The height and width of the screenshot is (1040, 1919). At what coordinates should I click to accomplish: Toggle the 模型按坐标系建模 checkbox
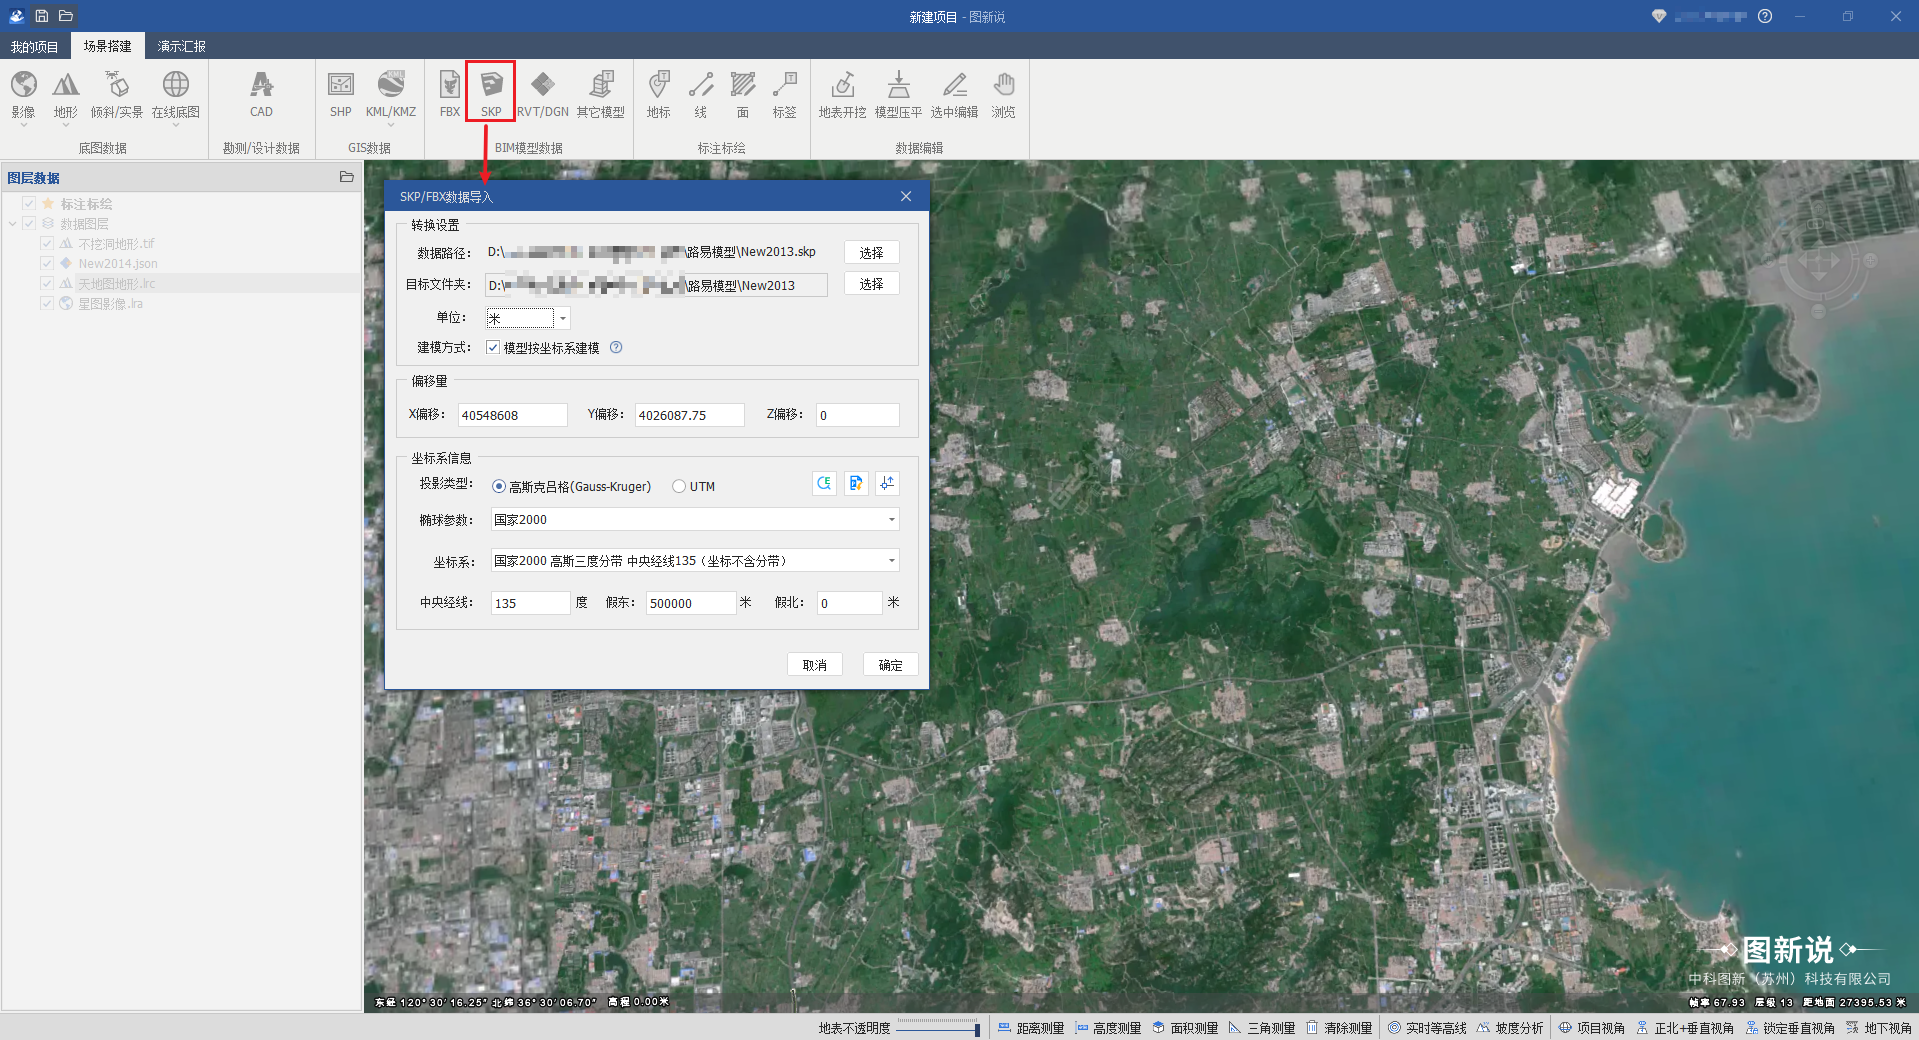click(x=493, y=348)
